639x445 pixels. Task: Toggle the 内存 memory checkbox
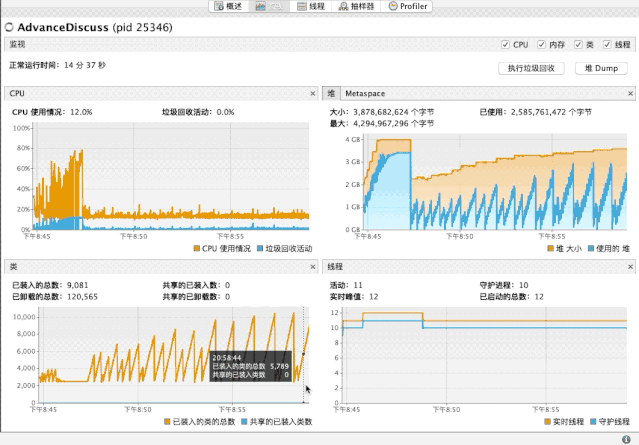point(541,44)
